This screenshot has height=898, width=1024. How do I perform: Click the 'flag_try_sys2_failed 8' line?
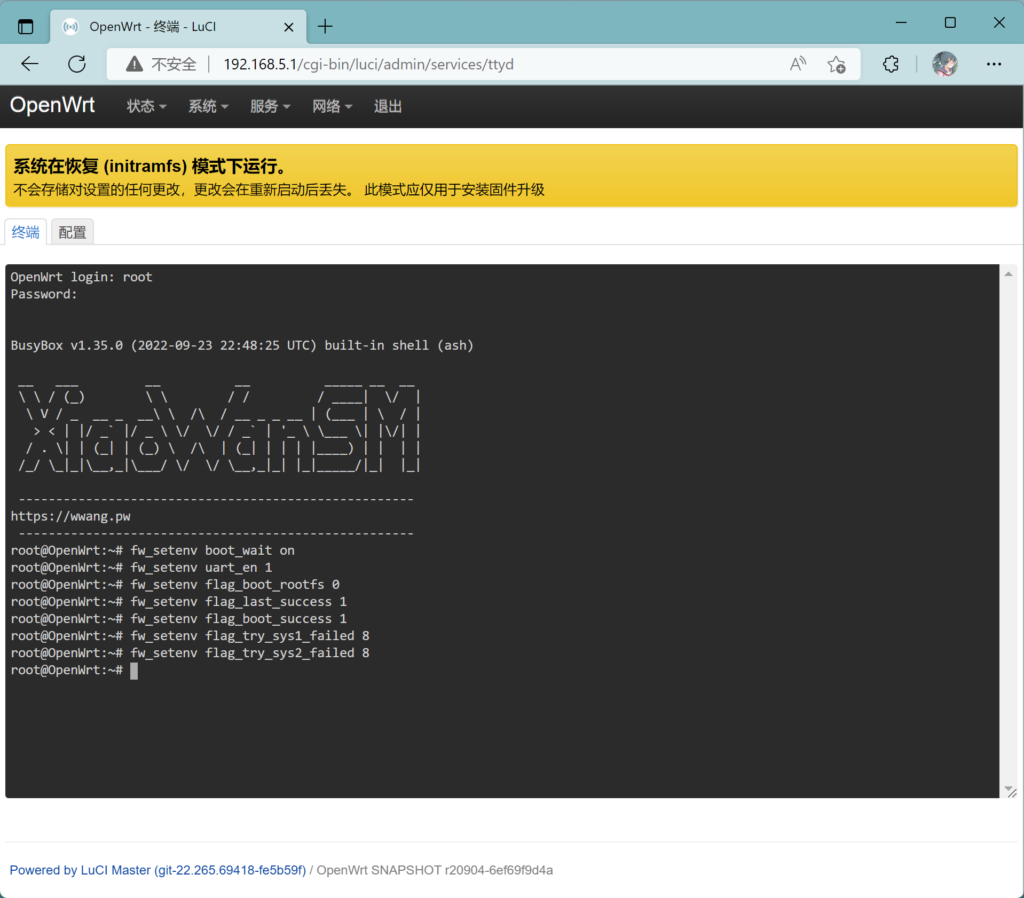190,652
